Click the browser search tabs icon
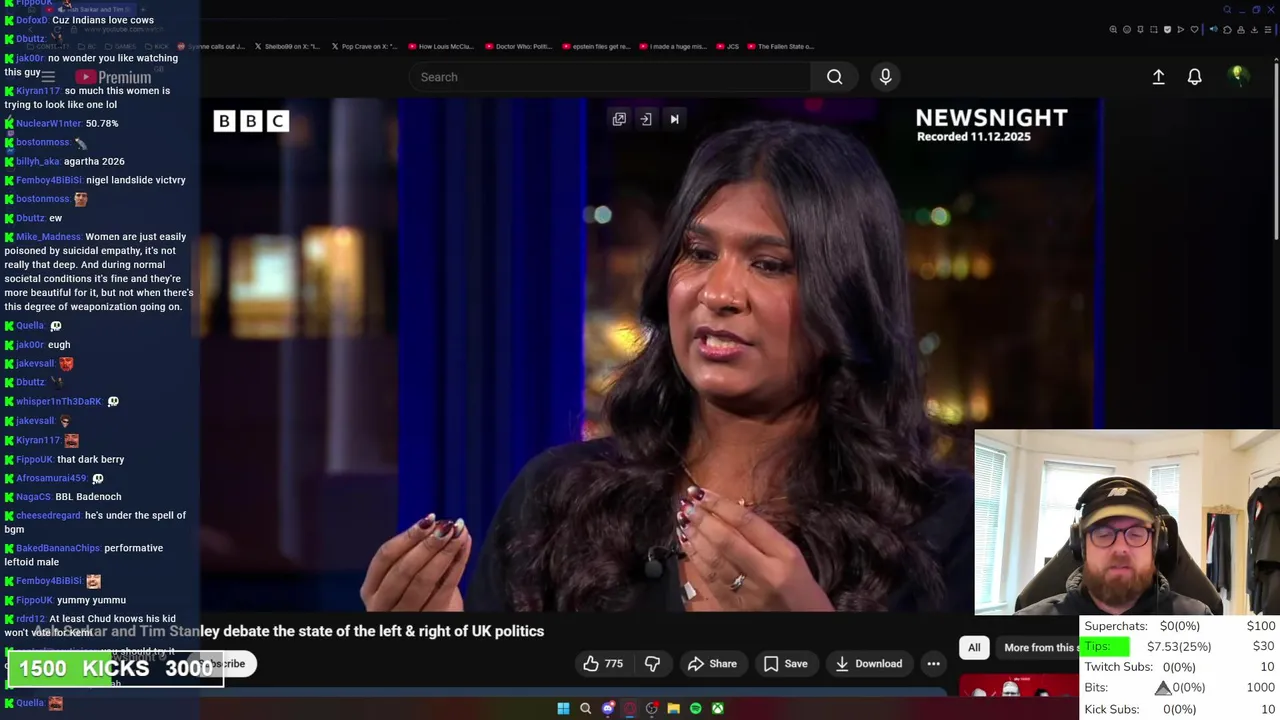 coord(1227,10)
